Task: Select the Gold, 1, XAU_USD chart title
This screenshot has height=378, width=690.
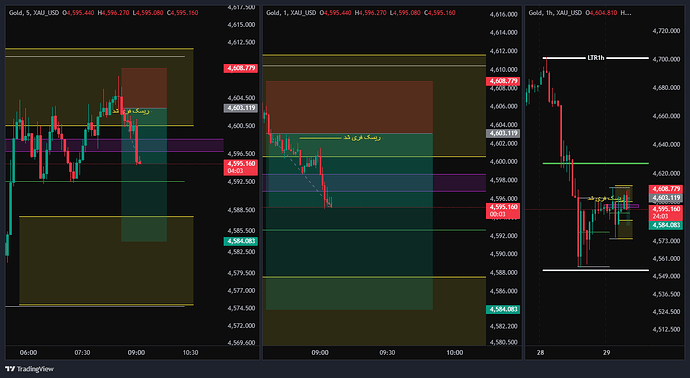Action: tap(291, 13)
